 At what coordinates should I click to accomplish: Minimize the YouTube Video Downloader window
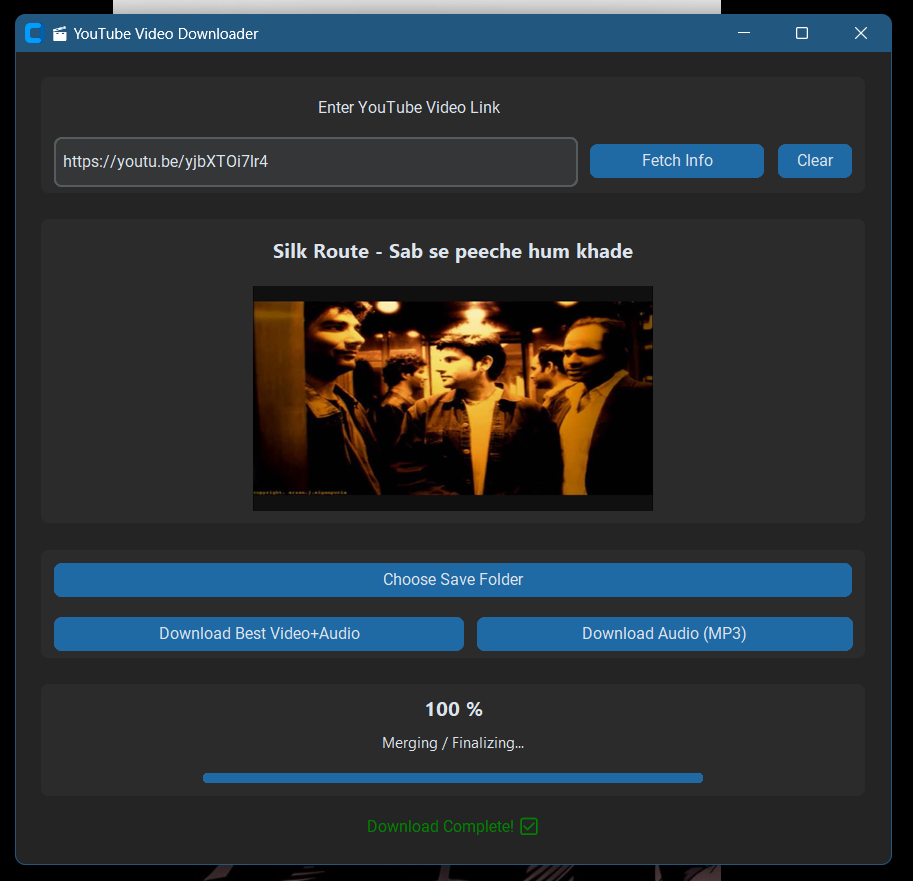(744, 33)
